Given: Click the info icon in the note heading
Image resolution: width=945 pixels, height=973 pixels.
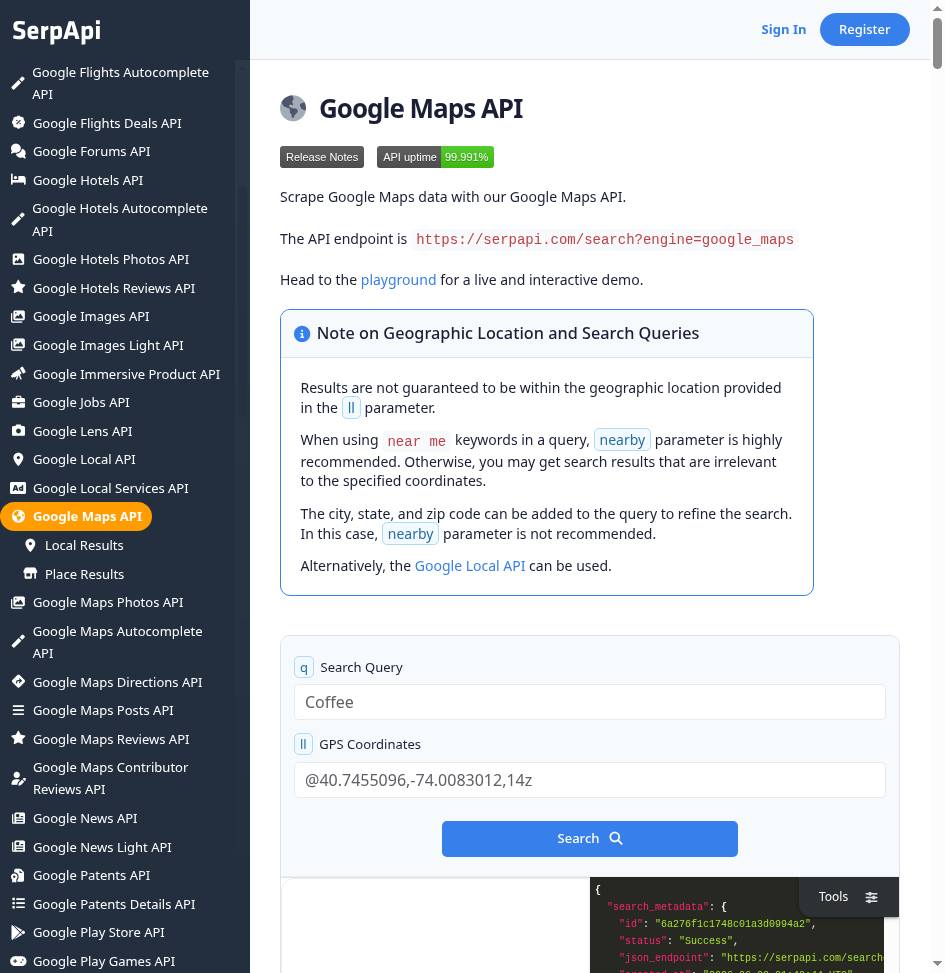Looking at the screenshot, I should coord(302,334).
